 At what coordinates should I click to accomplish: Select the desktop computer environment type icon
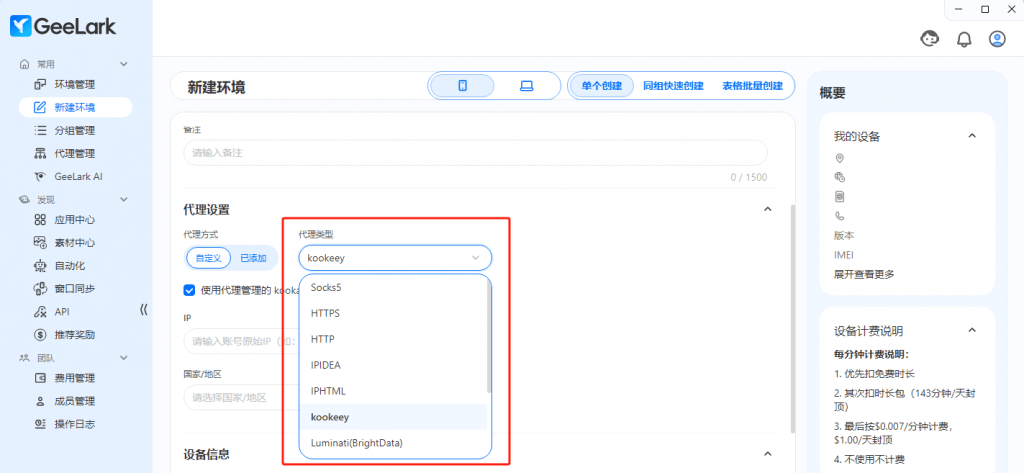[526, 86]
